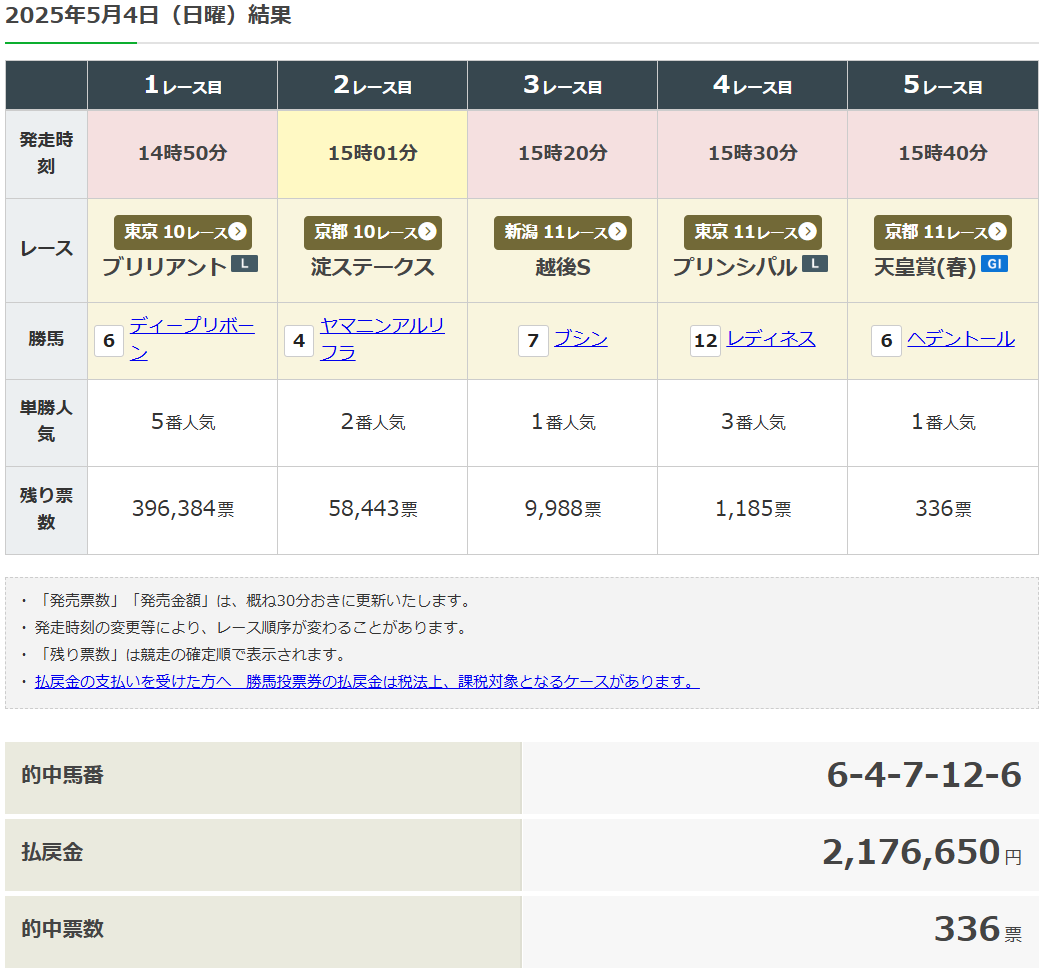
Task: Open the ヘデントール horse link
Action: (961, 339)
